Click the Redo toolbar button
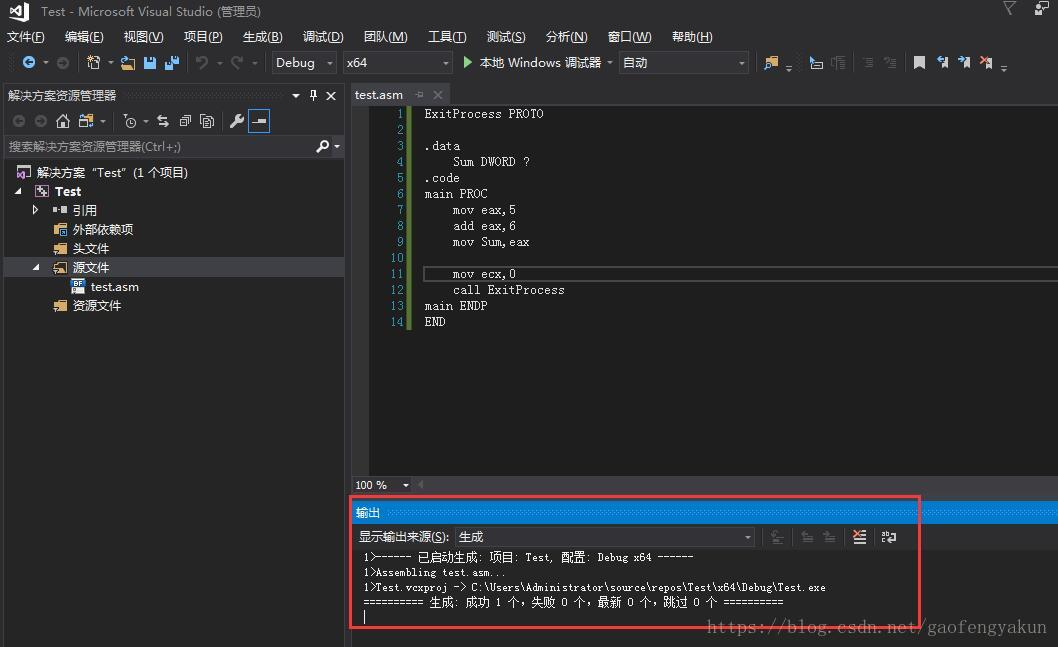This screenshot has width=1058, height=647. 235,62
